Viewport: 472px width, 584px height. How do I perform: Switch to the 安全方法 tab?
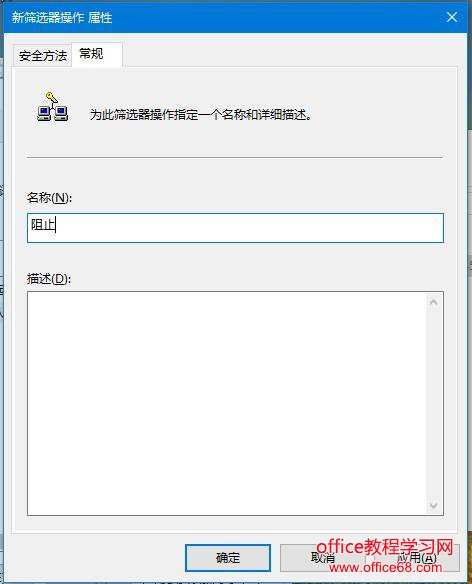click(42, 56)
